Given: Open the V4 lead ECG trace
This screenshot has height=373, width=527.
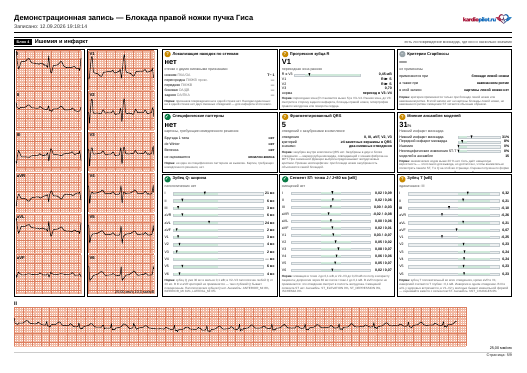Looking at the screenshot, I should click(122, 193).
